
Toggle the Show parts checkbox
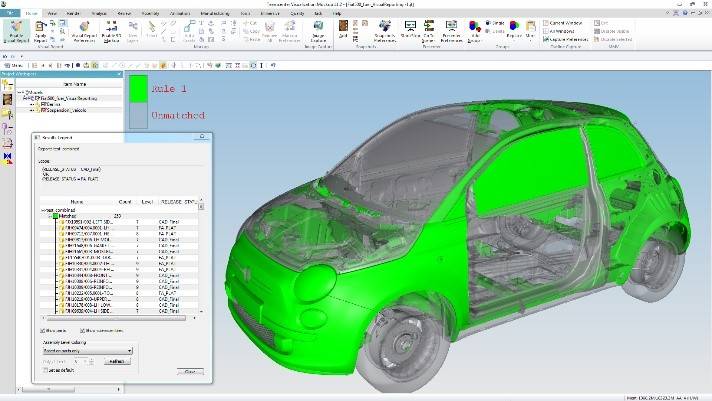tap(43, 331)
